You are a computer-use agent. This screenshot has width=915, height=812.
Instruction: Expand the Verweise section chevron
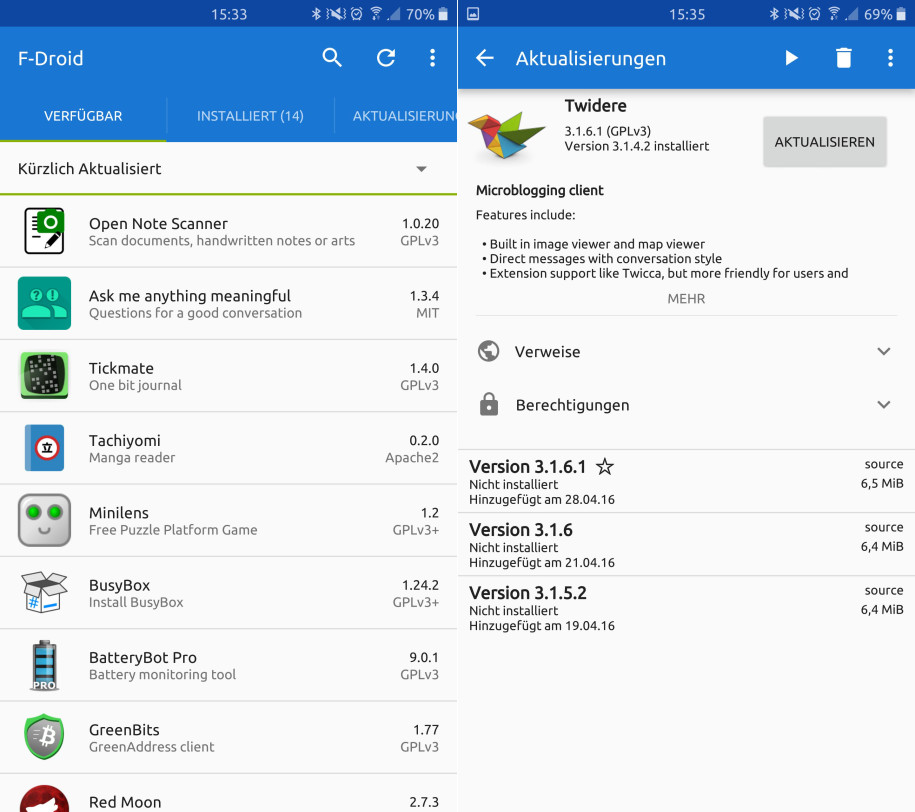point(884,351)
